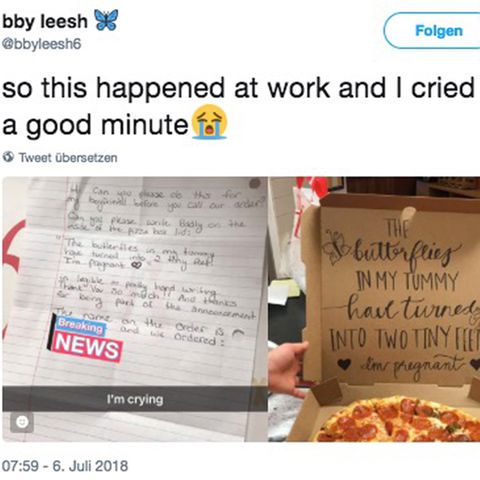Translate tweet via Tweet übersetzen link

(x=68, y=157)
